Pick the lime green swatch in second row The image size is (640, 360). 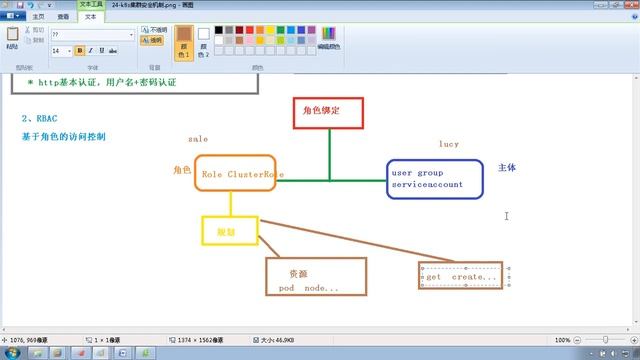[x=281, y=40]
